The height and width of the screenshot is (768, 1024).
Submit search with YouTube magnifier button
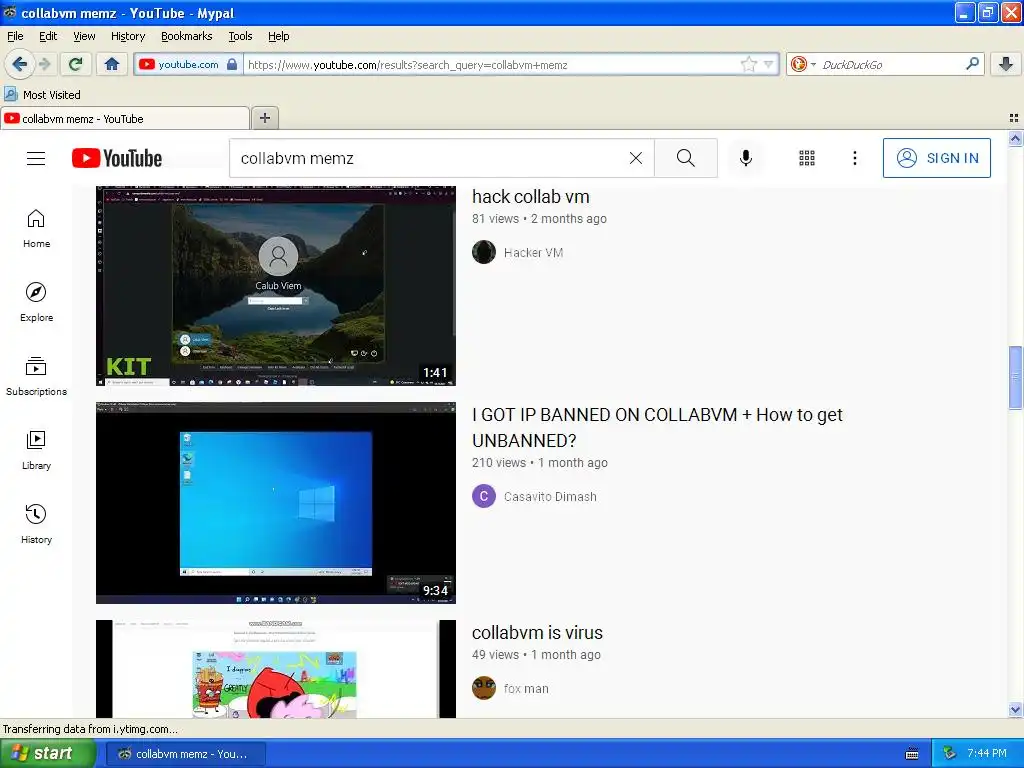[x=686, y=158]
